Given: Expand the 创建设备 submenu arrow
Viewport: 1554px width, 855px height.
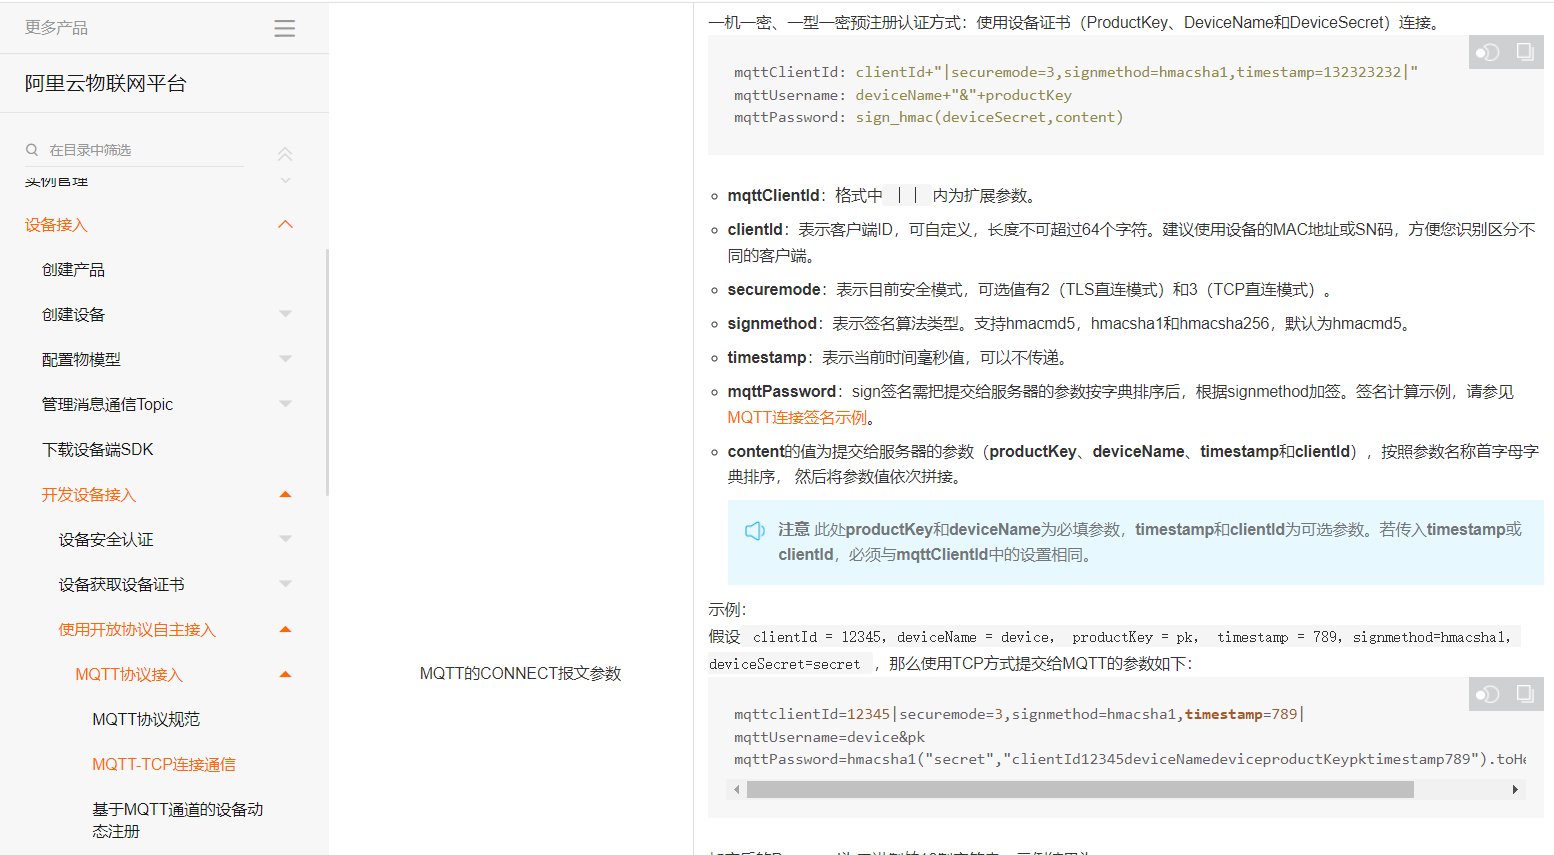Looking at the screenshot, I should click(x=285, y=314).
